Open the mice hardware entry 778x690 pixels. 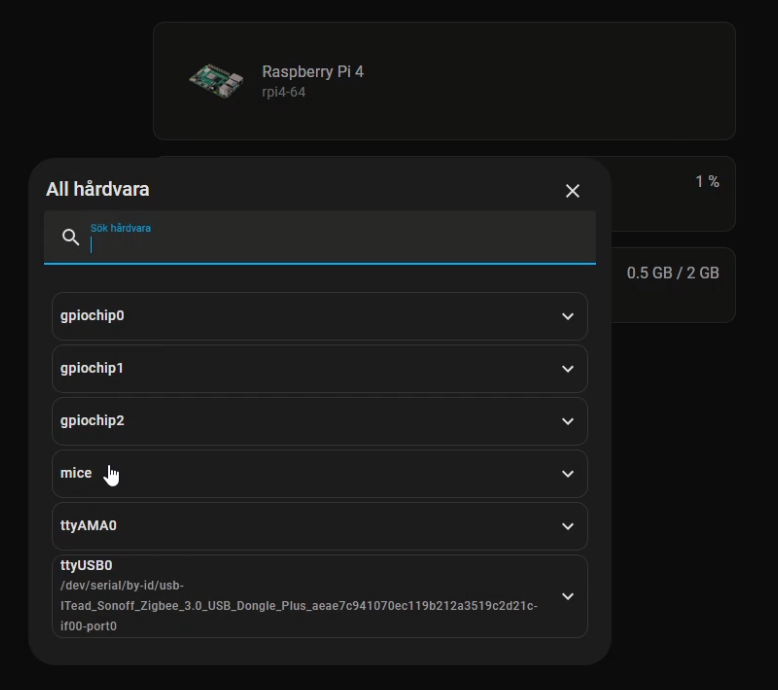[320, 474]
